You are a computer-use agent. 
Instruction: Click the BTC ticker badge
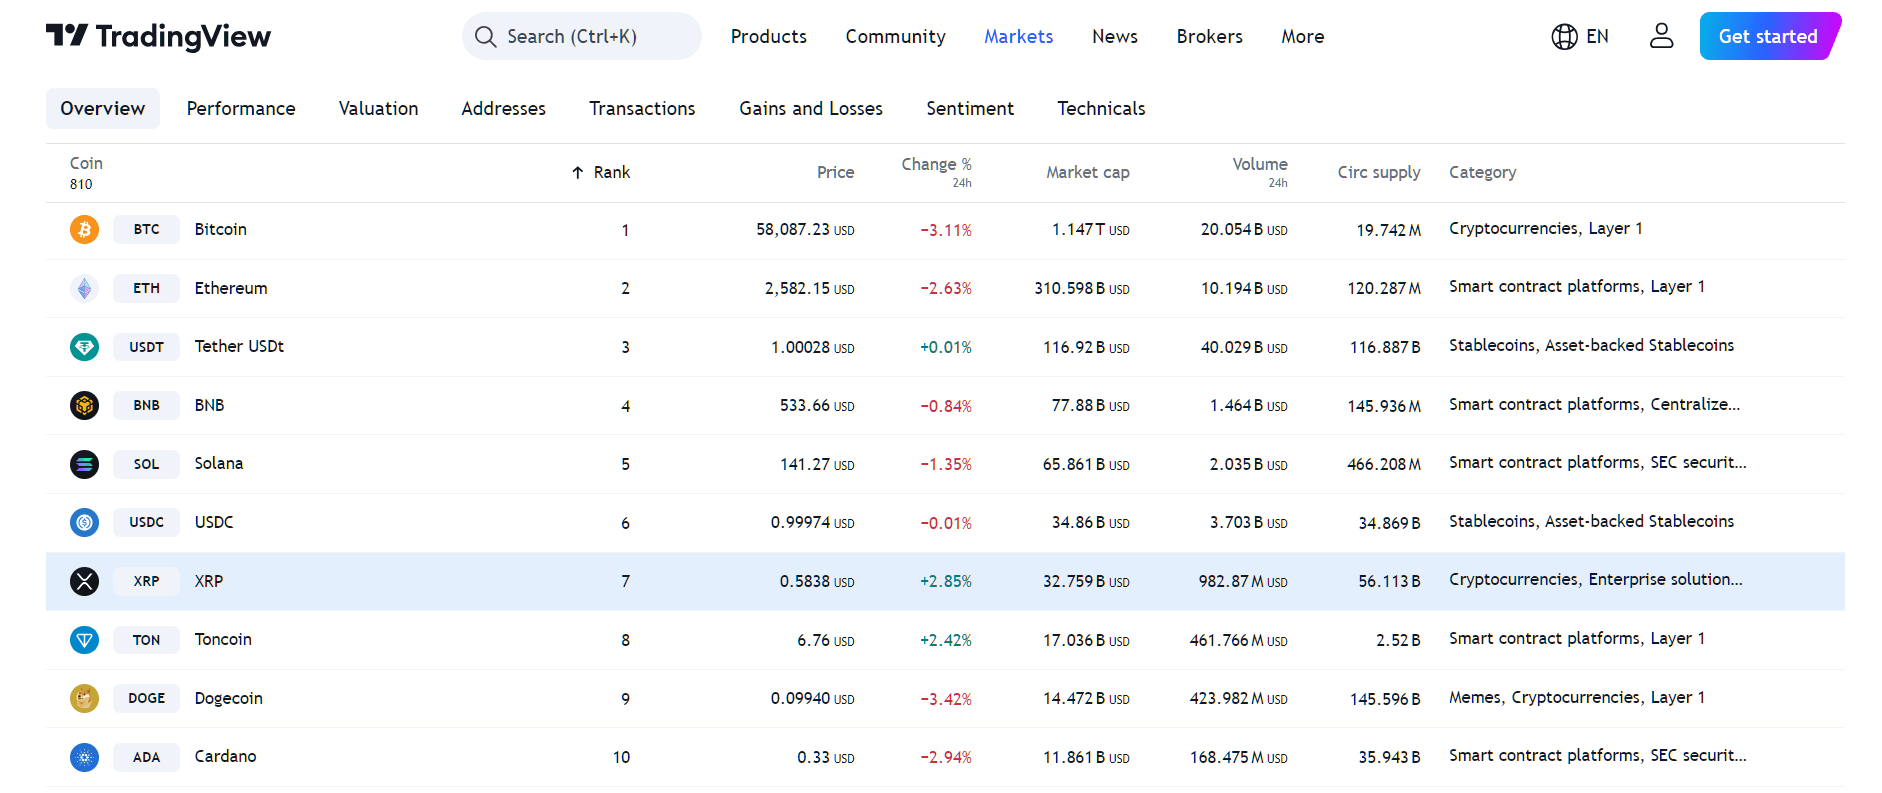pos(146,229)
